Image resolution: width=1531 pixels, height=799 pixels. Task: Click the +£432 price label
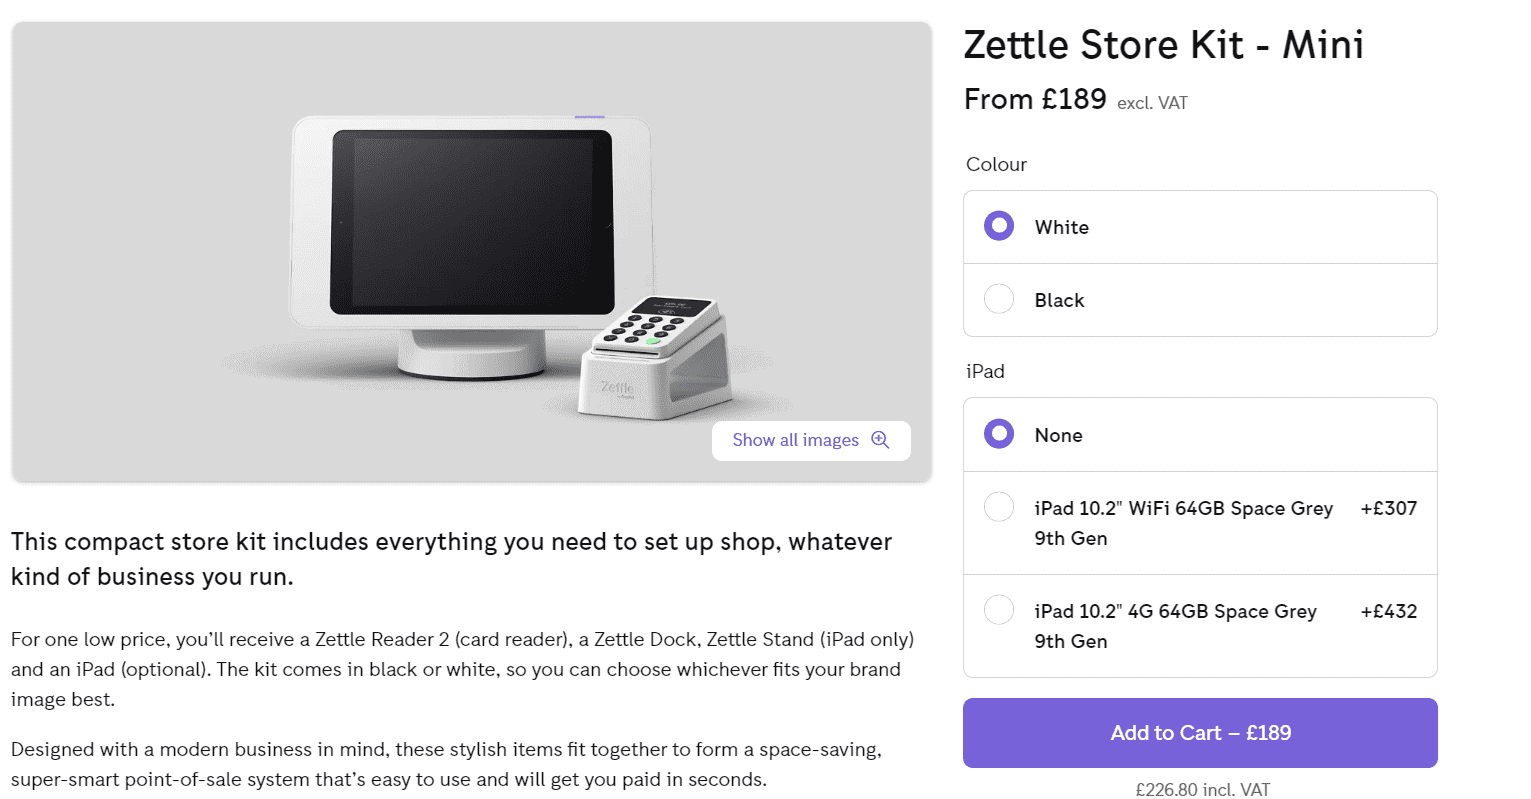pyautogui.click(x=1389, y=611)
